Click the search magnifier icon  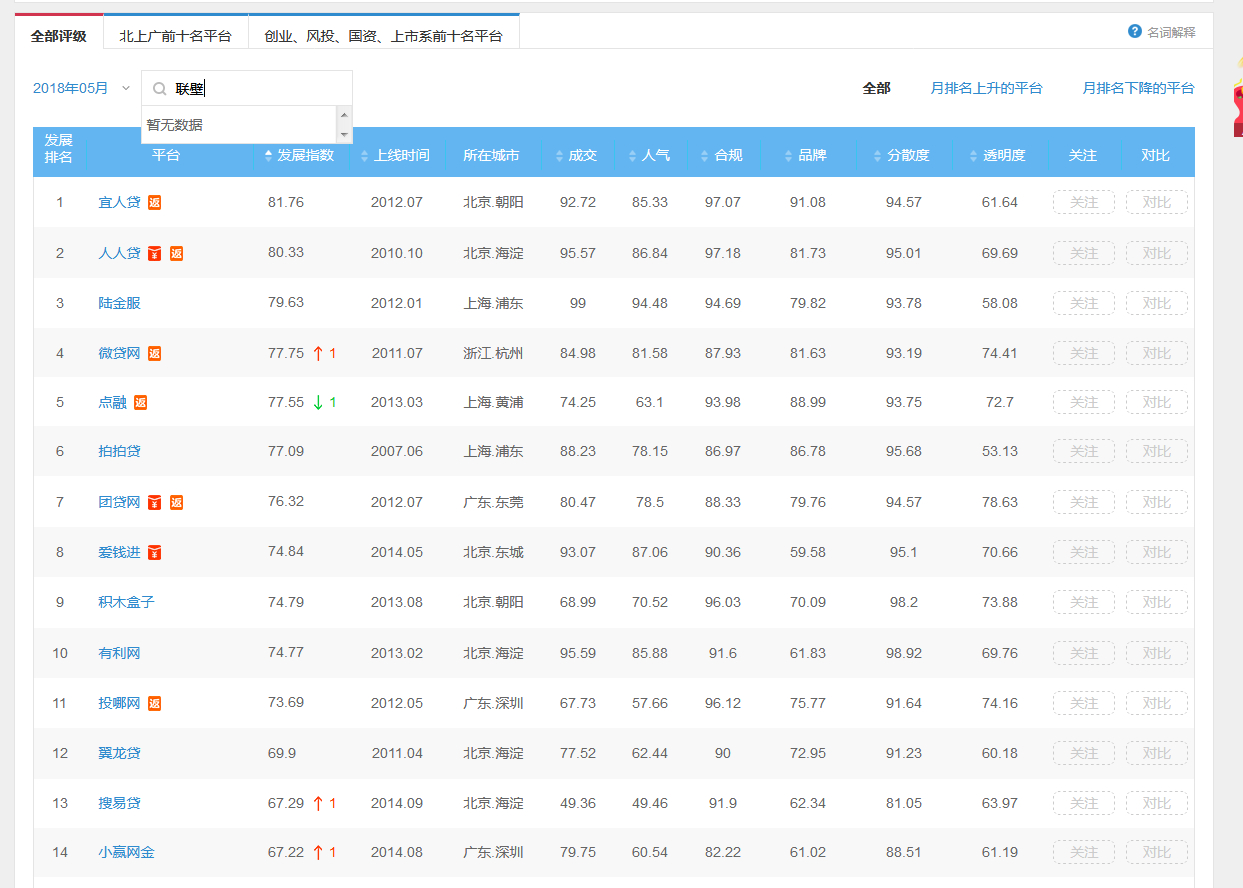159,89
